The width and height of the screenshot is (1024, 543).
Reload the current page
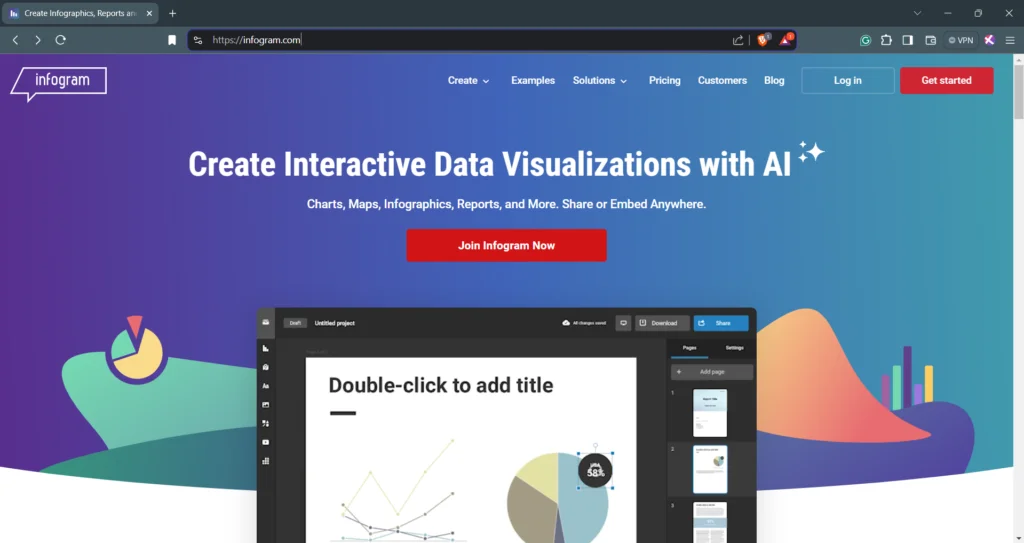pos(61,40)
